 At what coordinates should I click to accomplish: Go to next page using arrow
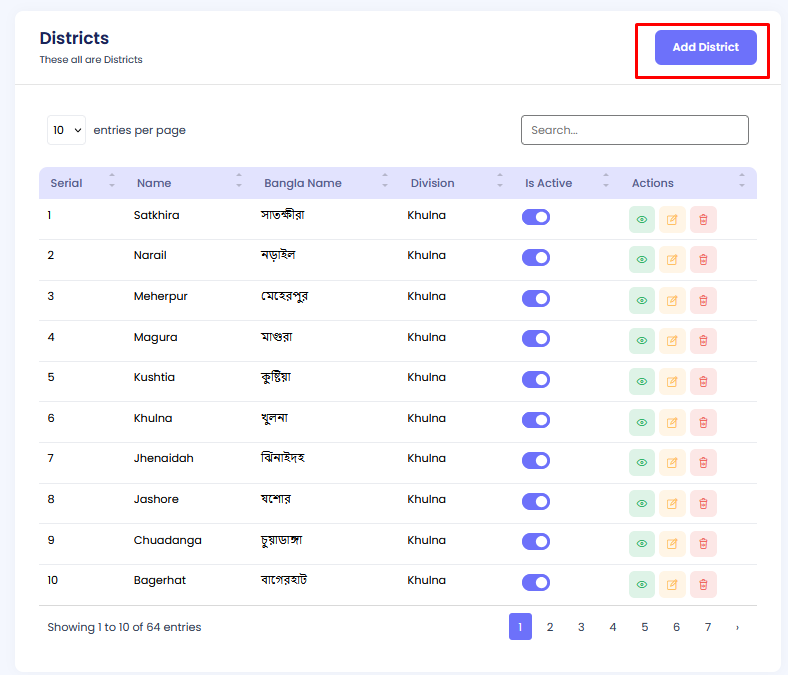pyautogui.click(x=737, y=627)
